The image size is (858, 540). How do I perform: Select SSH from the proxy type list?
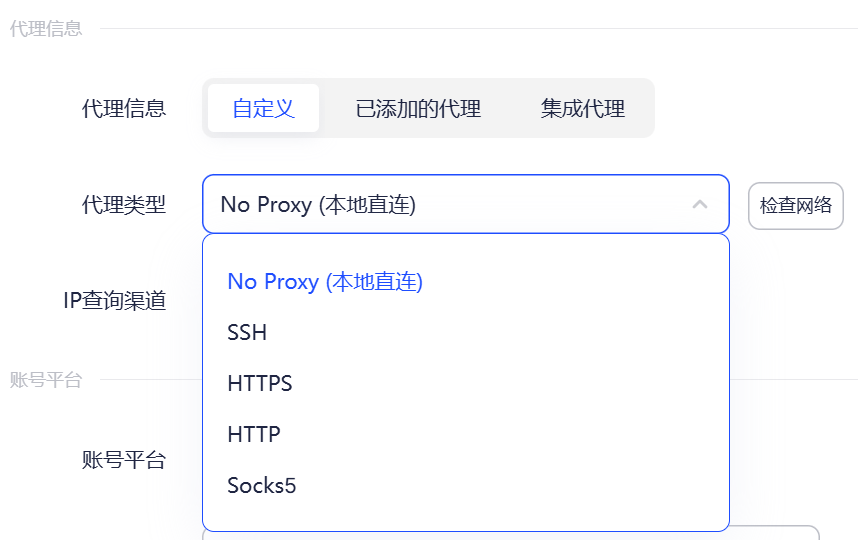(247, 333)
